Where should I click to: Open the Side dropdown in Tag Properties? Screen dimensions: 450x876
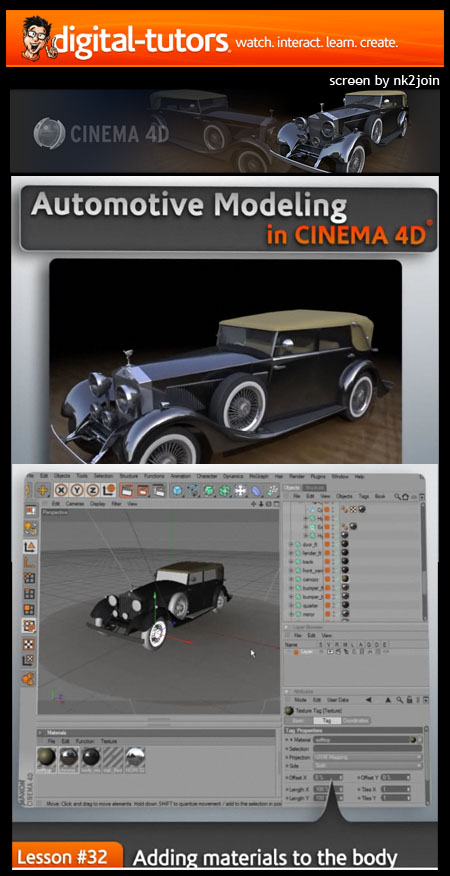click(367, 766)
